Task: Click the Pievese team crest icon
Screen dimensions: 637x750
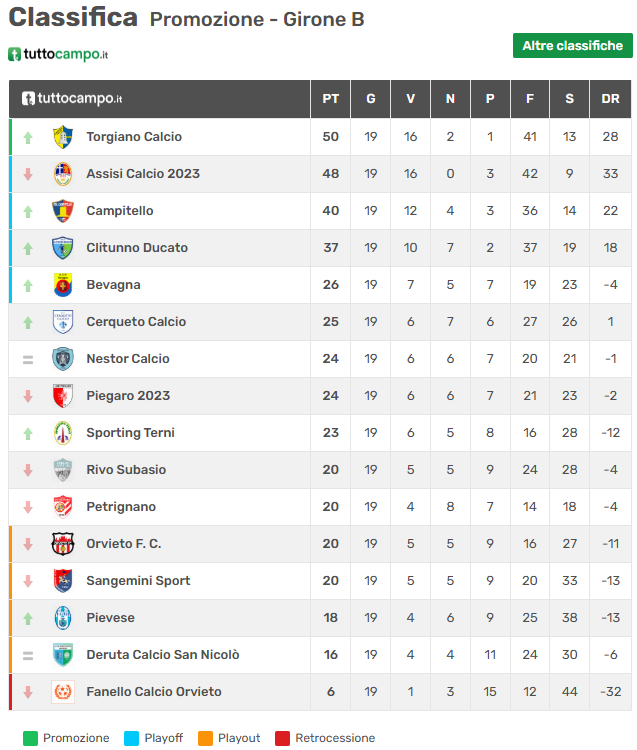Action: pyautogui.click(x=63, y=618)
